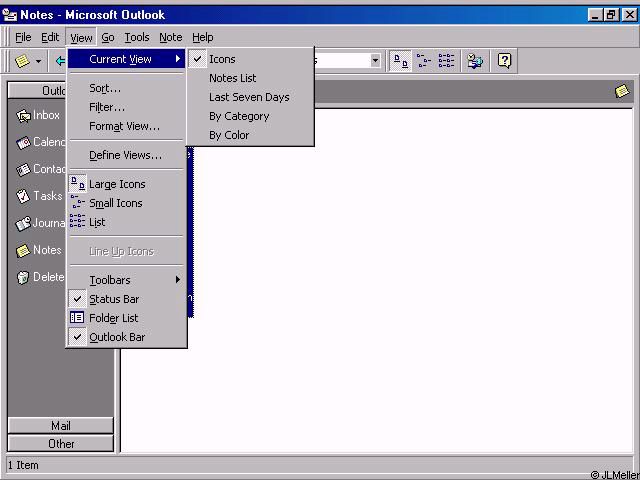Select List in the View menu
The width and height of the screenshot is (640, 480).
[126, 222]
